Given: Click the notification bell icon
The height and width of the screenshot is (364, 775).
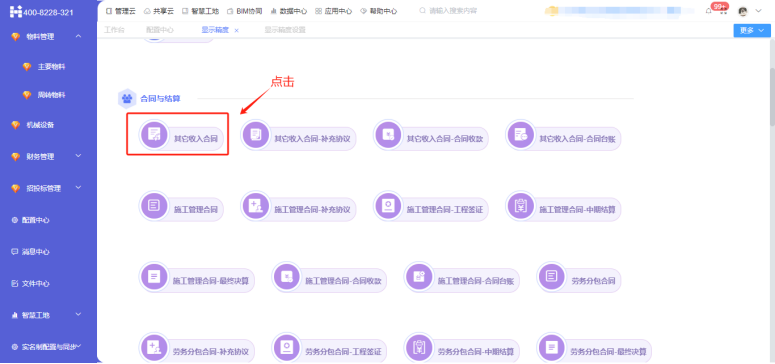Looking at the screenshot, I should coord(708,11).
